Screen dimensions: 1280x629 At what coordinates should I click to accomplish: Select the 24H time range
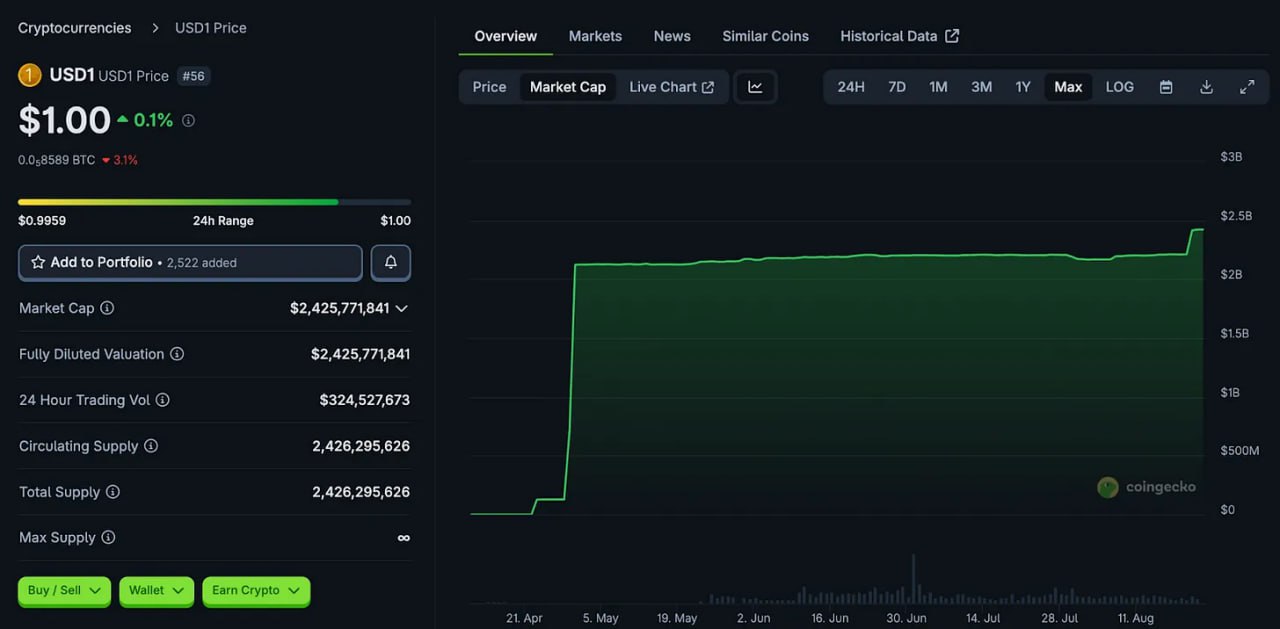(x=851, y=87)
